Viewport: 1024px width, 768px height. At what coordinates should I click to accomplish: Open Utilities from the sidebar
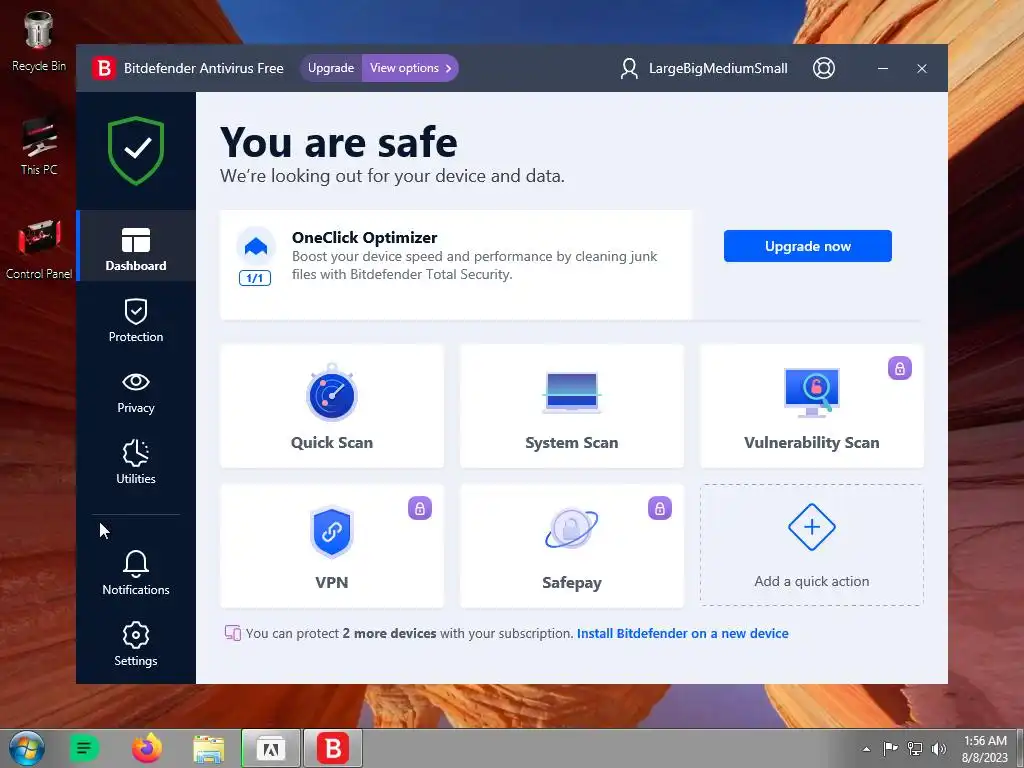point(136,462)
